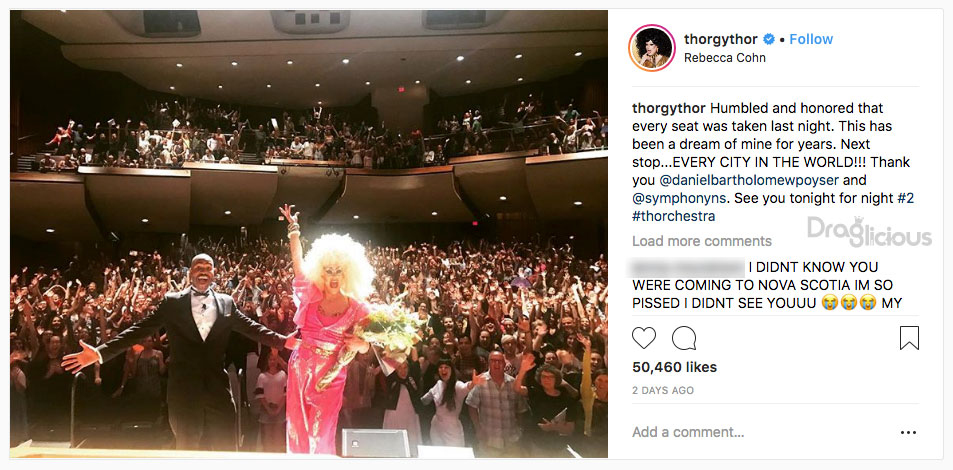Open Rebecca Cohn location link
The height and width of the screenshot is (470, 953).
(724, 58)
